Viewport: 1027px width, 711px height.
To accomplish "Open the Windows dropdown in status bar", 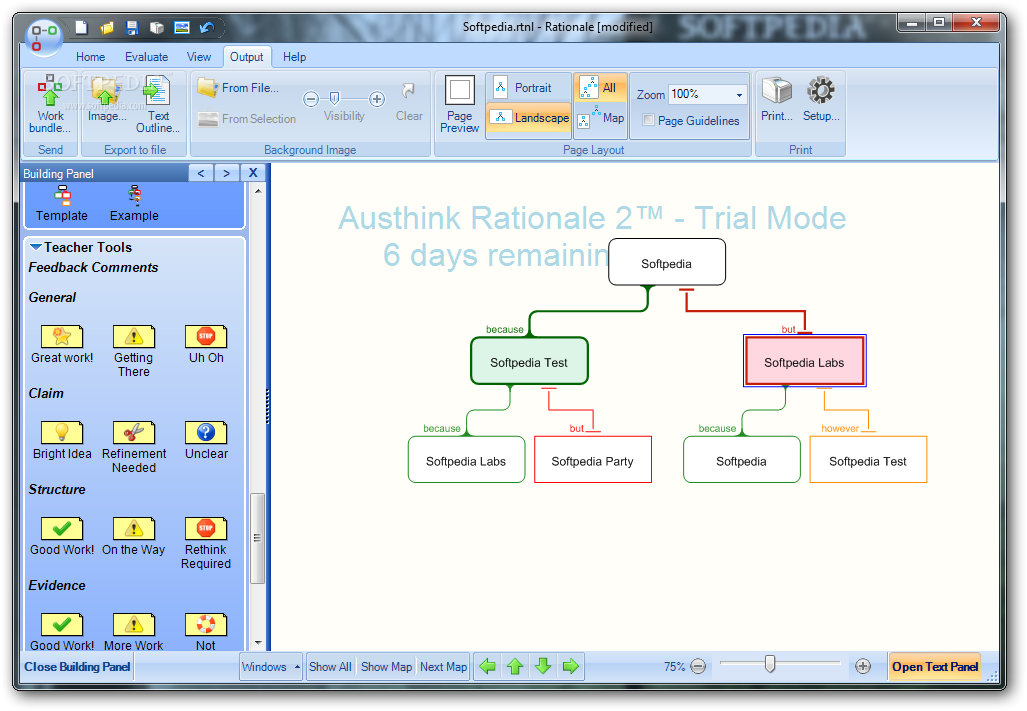I will (271, 666).
